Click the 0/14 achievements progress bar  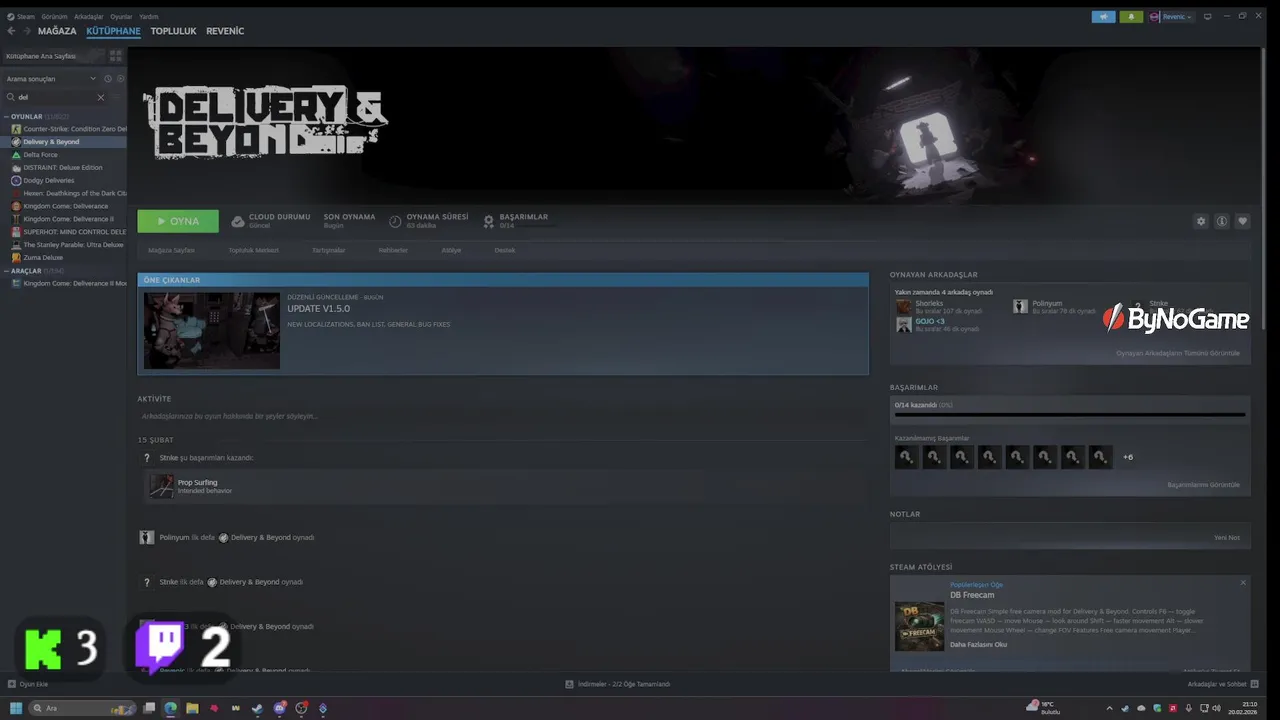(x=1070, y=414)
